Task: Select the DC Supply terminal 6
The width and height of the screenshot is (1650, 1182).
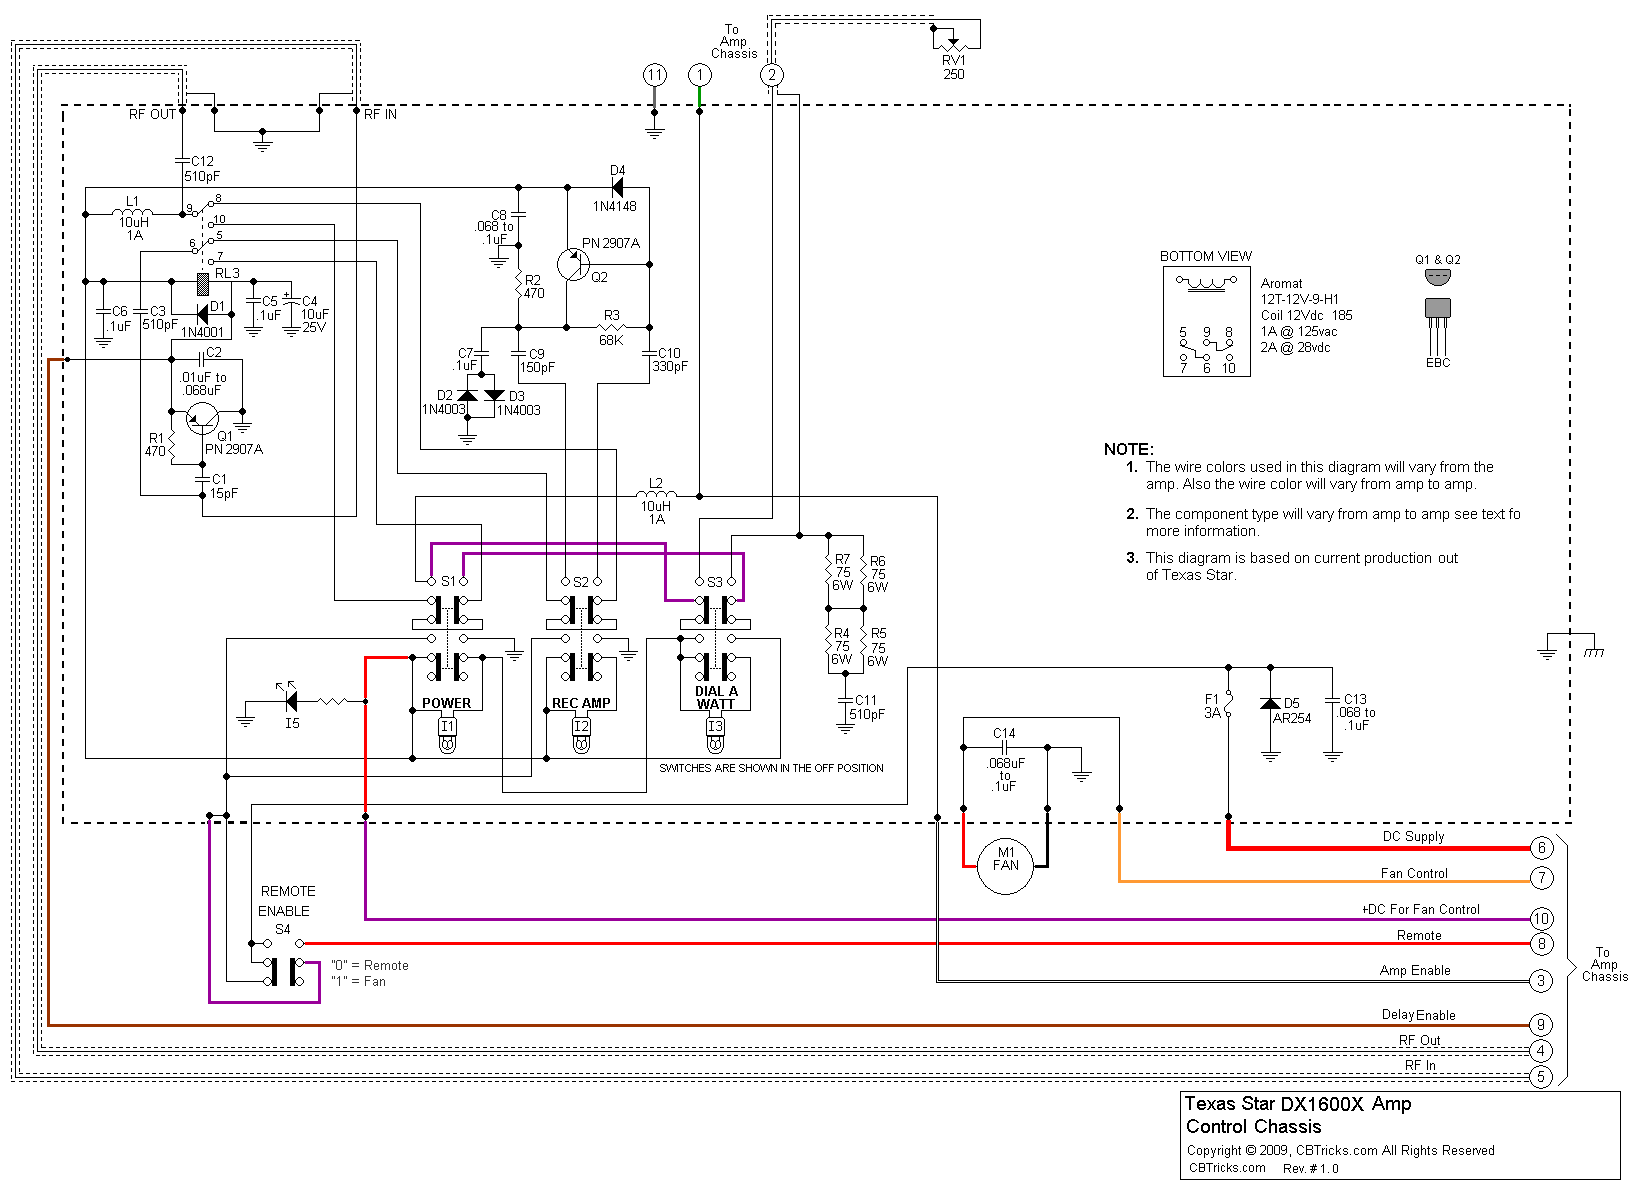Action: click(1541, 848)
